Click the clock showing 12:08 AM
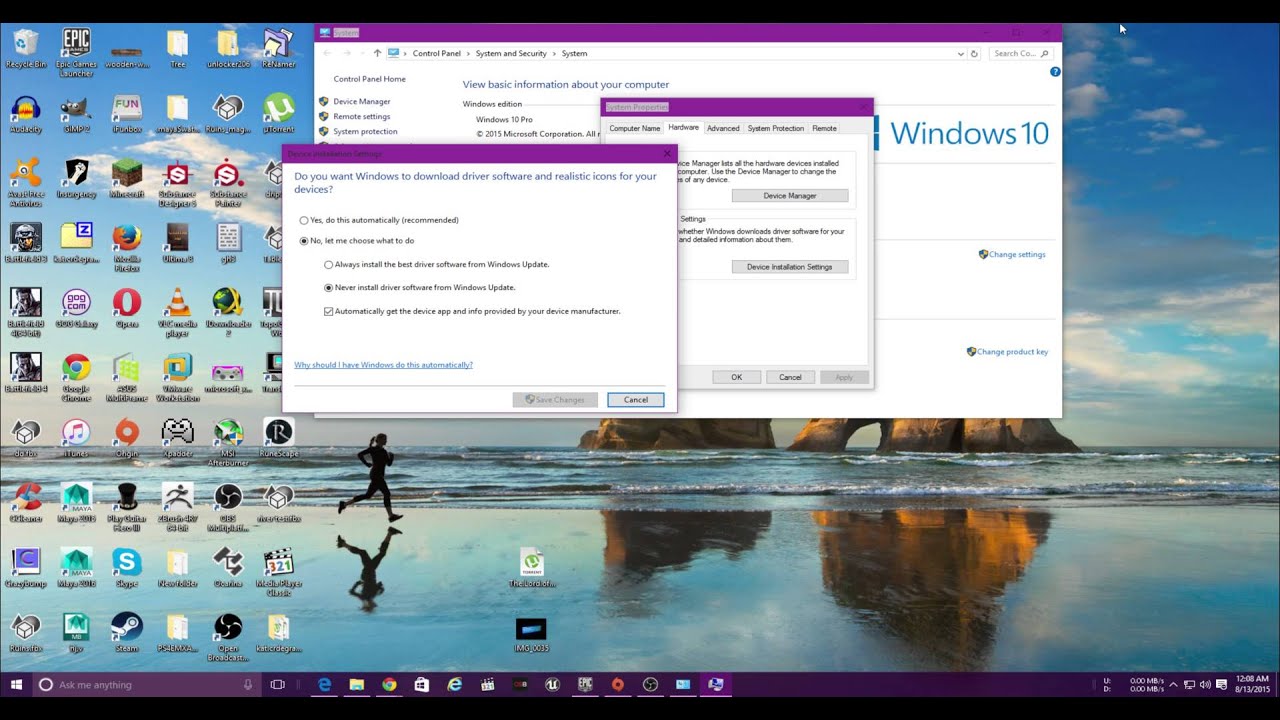 1252,685
